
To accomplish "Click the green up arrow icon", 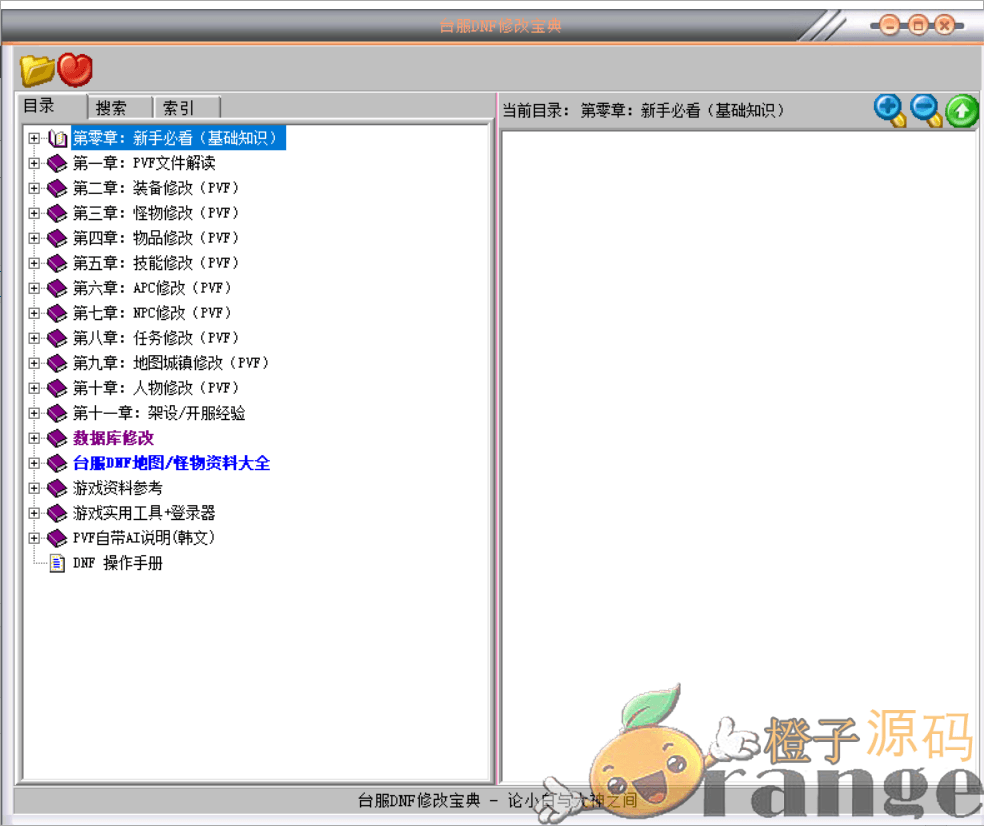I will [x=962, y=110].
